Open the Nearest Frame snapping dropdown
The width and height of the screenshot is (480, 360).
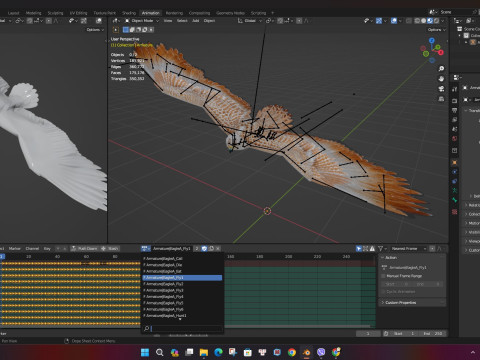(x=409, y=249)
